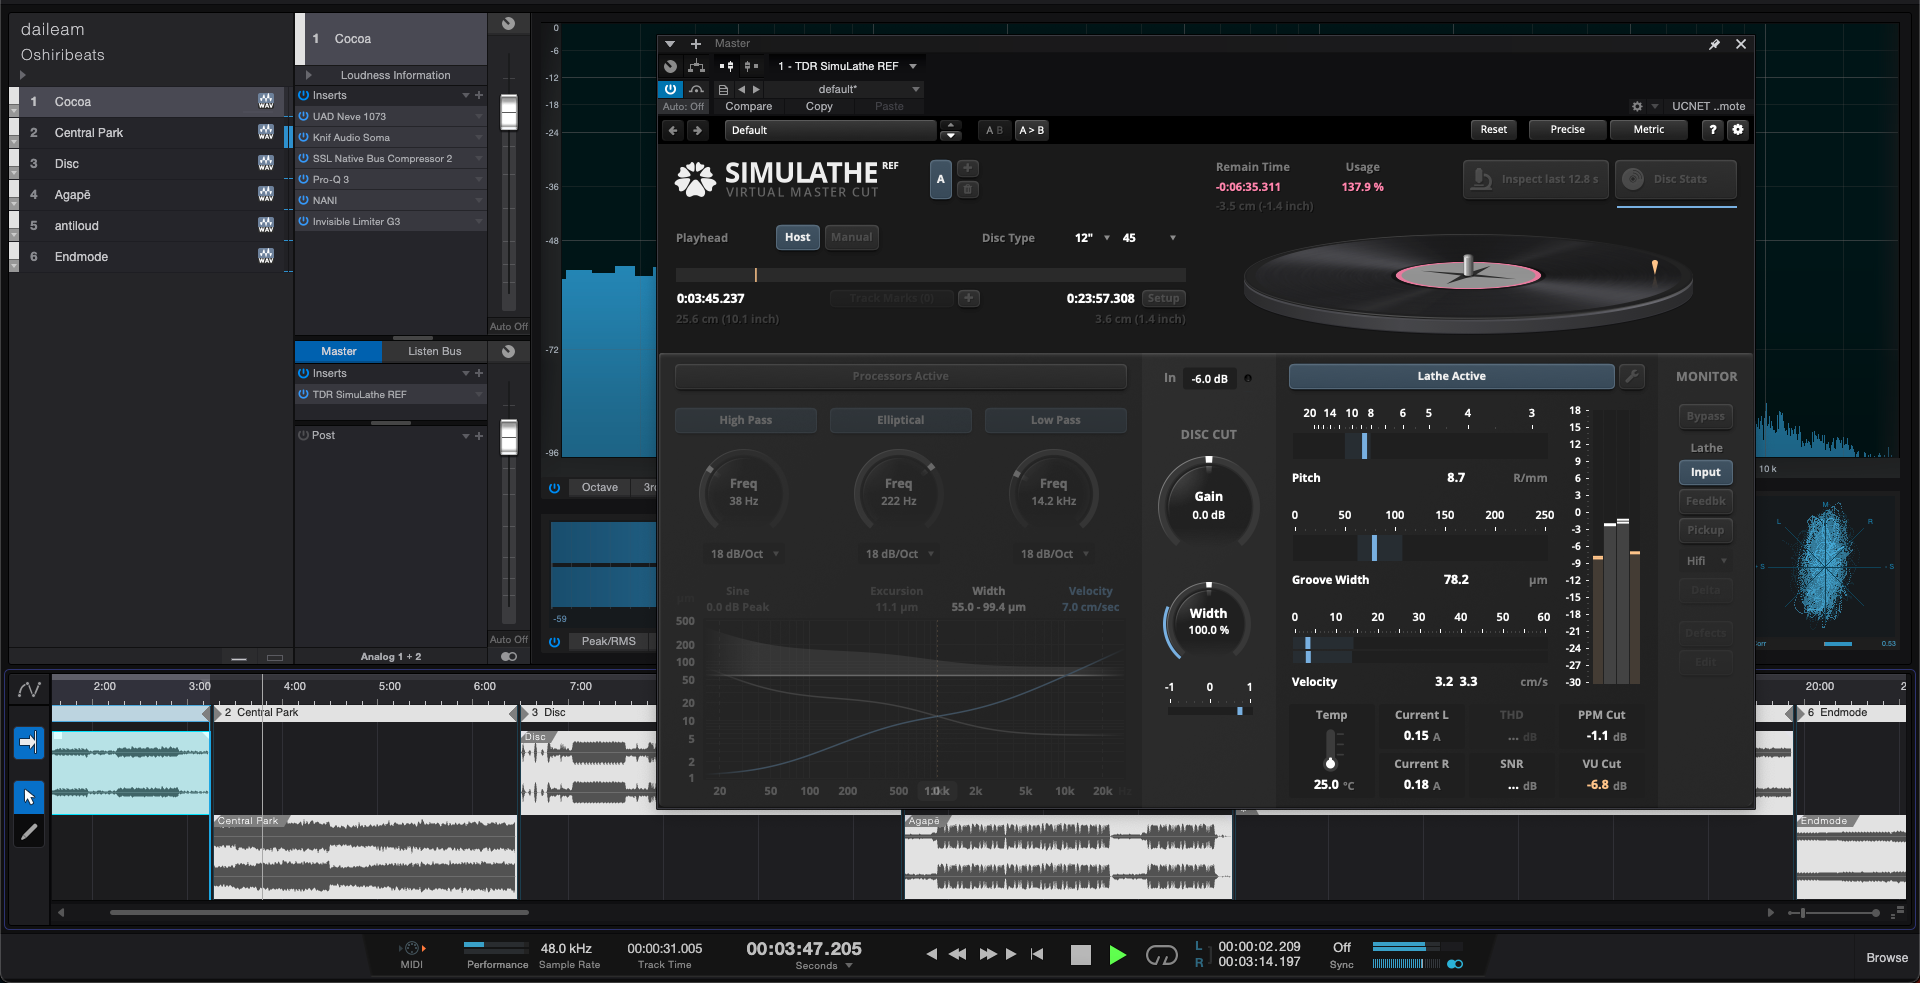Return to start in the transport
Screen dimensions: 1920x983
(1037, 955)
